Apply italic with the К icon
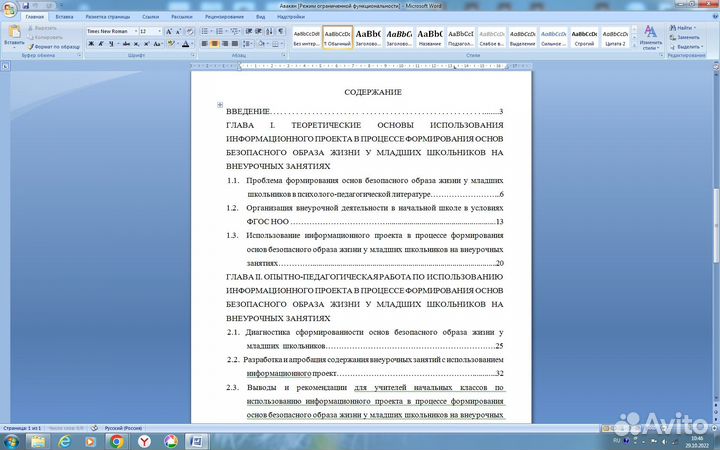Image resolution: width=720 pixels, height=450 pixels. pos(101,44)
